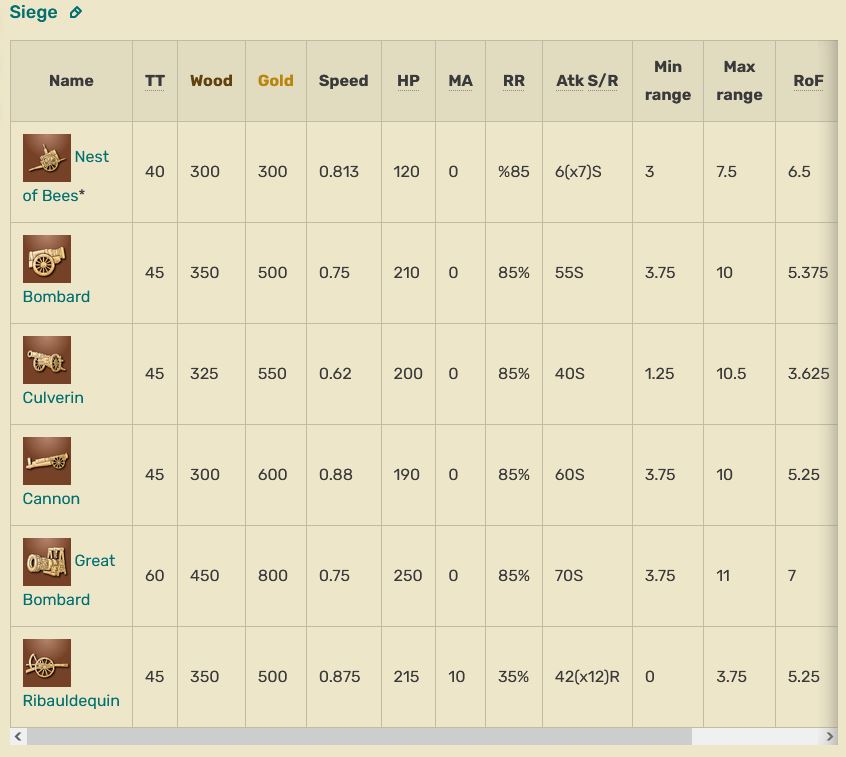This screenshot has width=846, height=757.
Task: Select the 40S attack value for Culverin
Action: pos(570,373)
